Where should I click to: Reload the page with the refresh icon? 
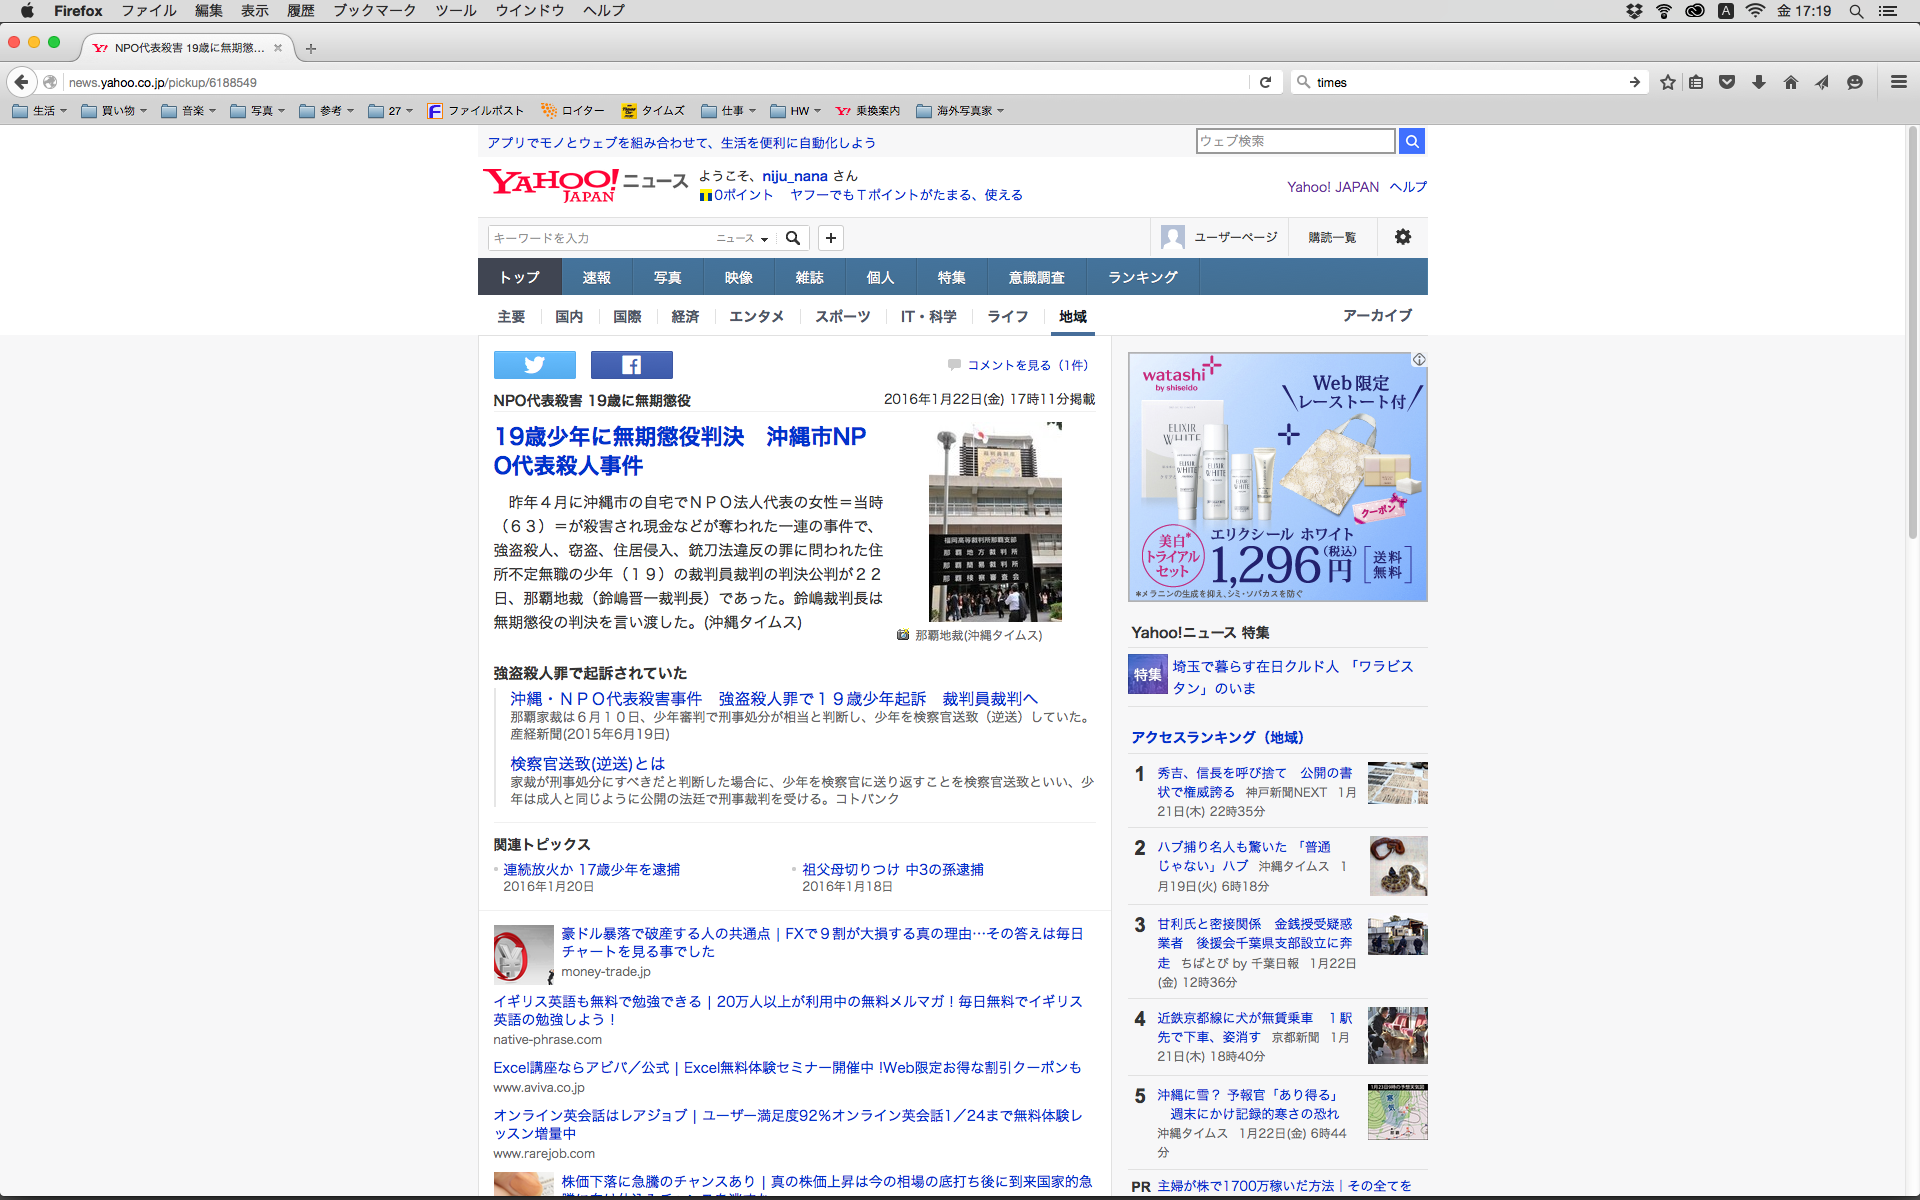click(x=1265, y=82)
